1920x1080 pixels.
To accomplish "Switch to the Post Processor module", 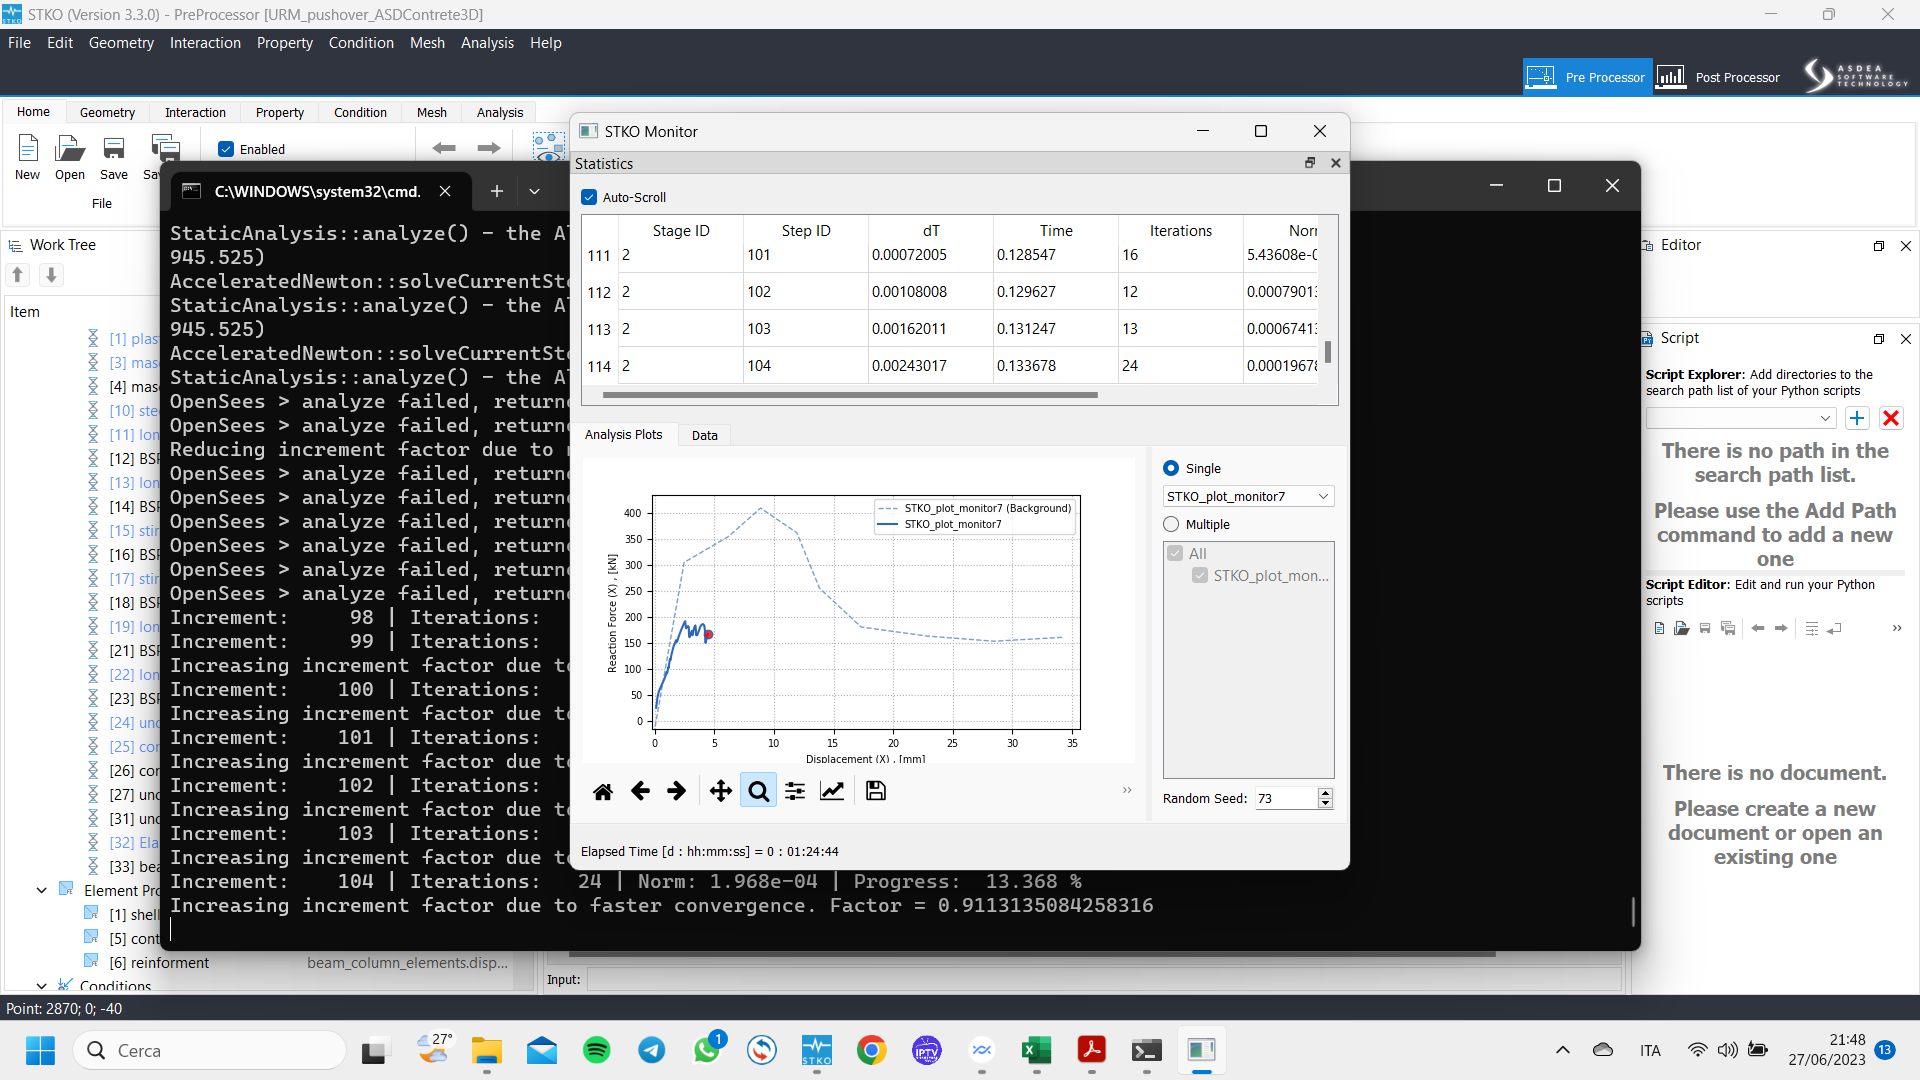I will coord(1720,77).
